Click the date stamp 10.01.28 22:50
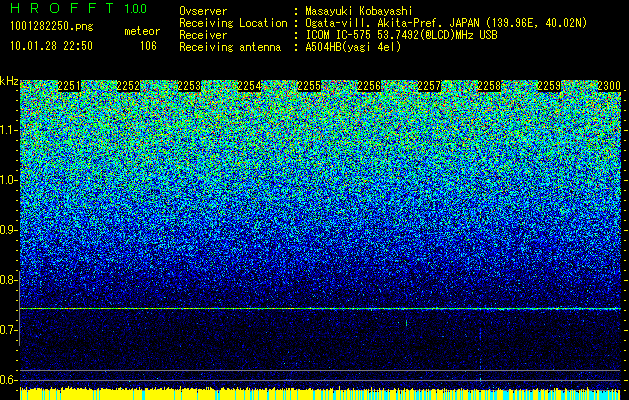The height and width of the screenshot is (400, 629). (51, 46)
